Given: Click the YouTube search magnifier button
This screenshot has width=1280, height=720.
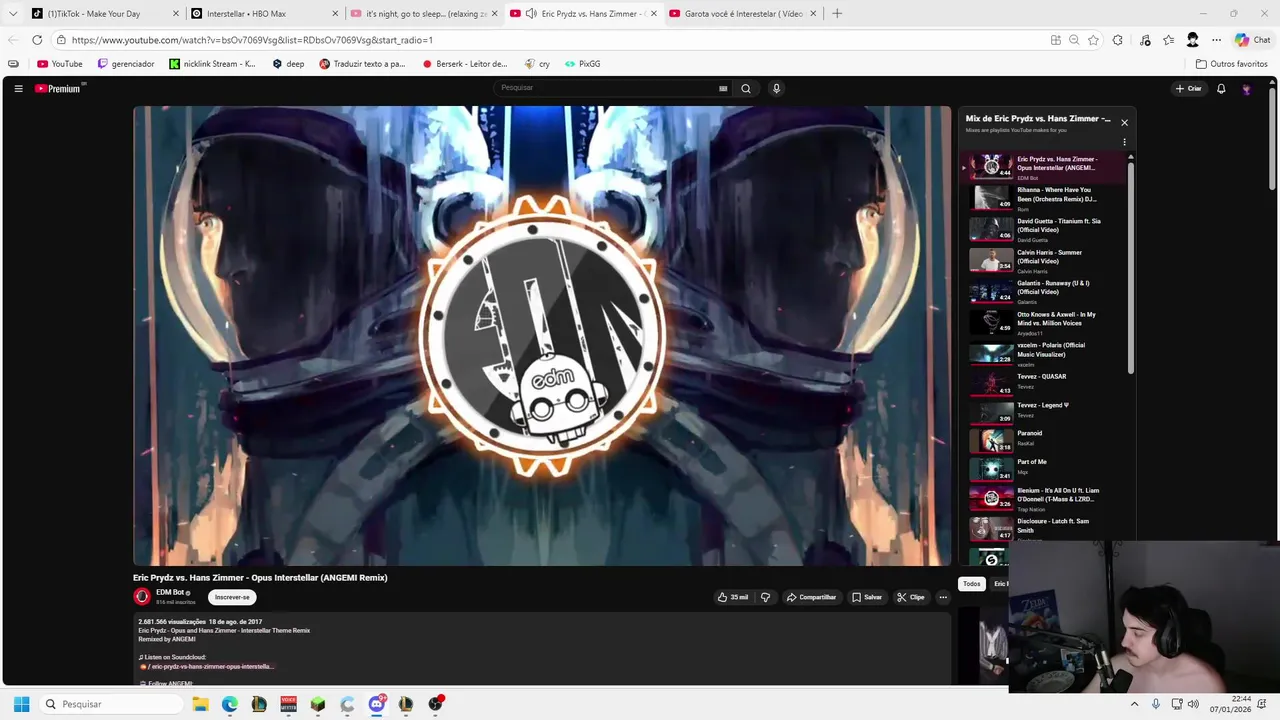Looking at the screenshot, I should tap(745, 88).
